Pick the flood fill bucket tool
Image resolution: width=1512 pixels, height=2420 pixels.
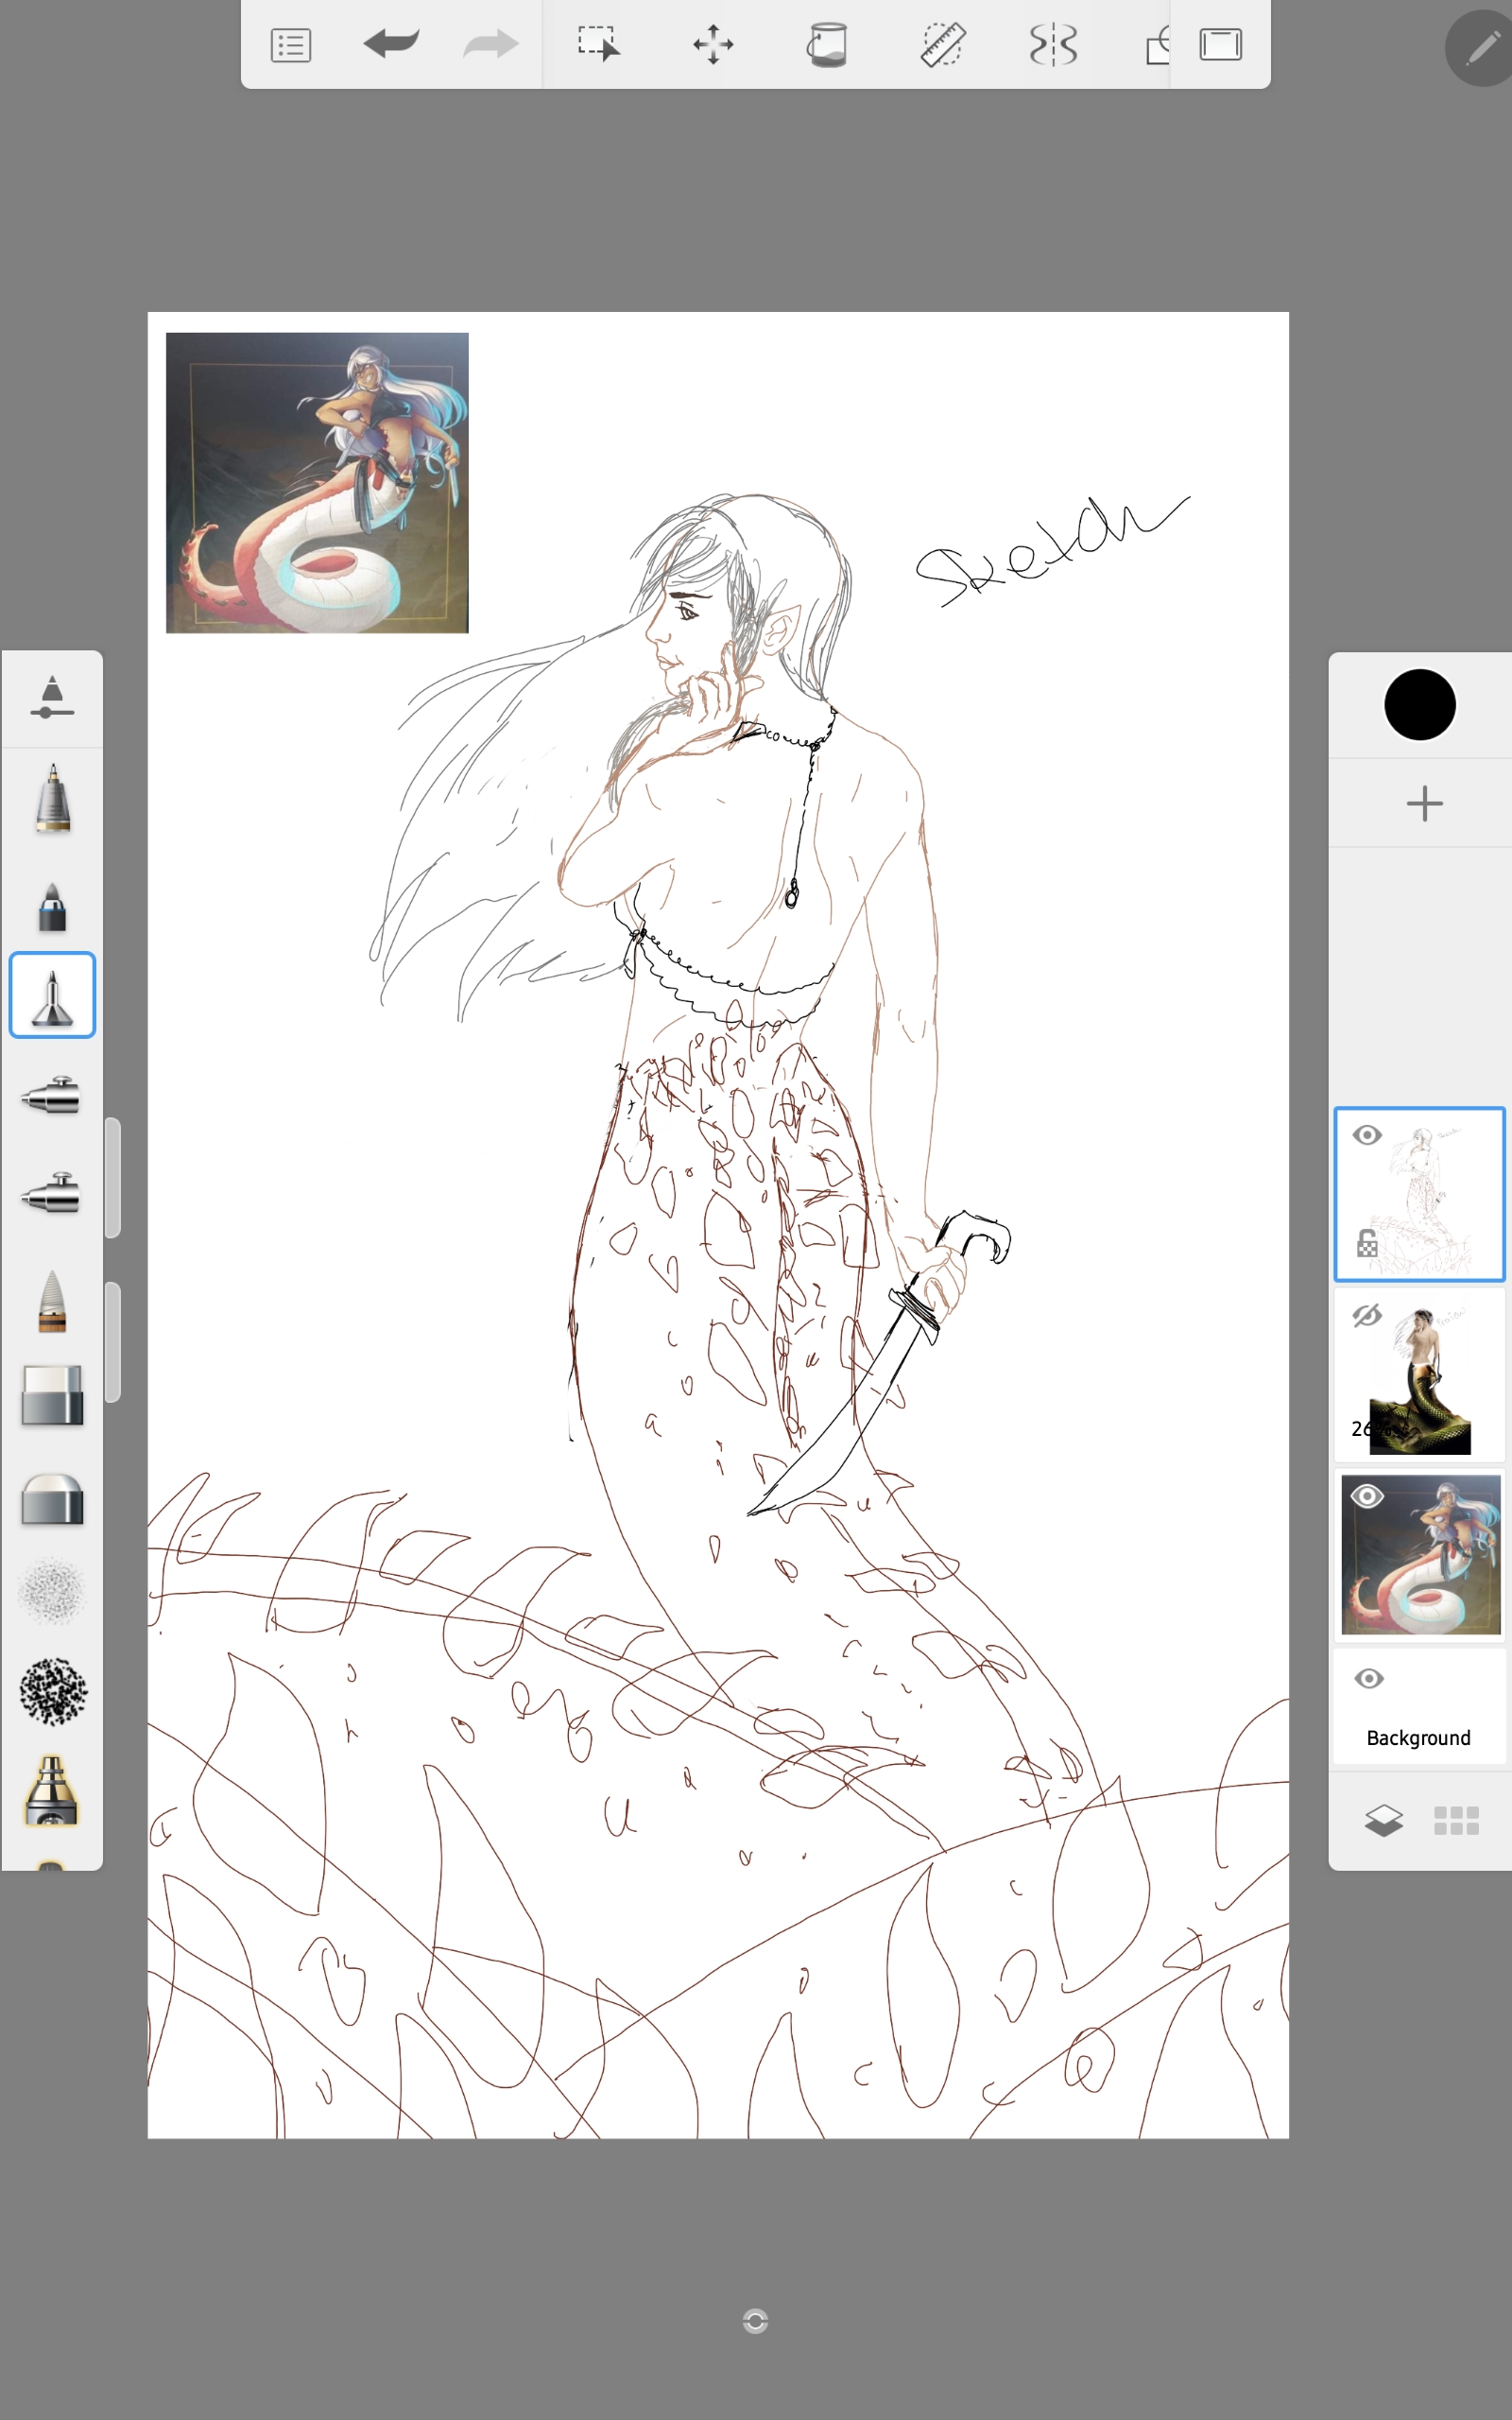click(827, 45)
